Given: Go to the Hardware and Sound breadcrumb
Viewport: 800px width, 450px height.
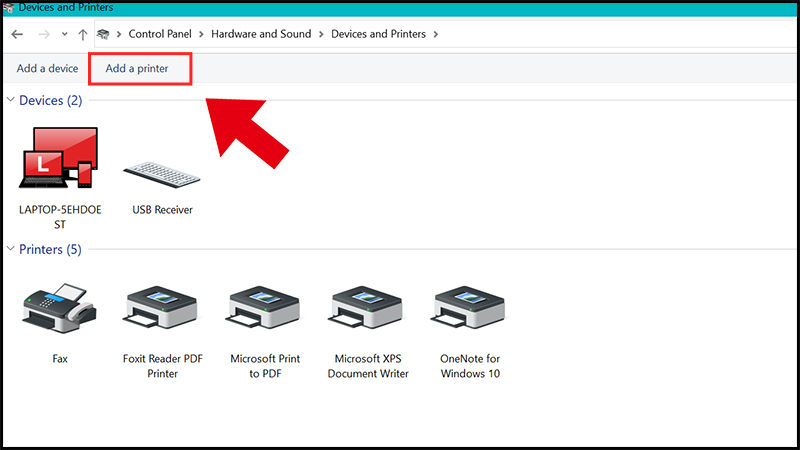Looking at the screenshot, I should (261, 34).
